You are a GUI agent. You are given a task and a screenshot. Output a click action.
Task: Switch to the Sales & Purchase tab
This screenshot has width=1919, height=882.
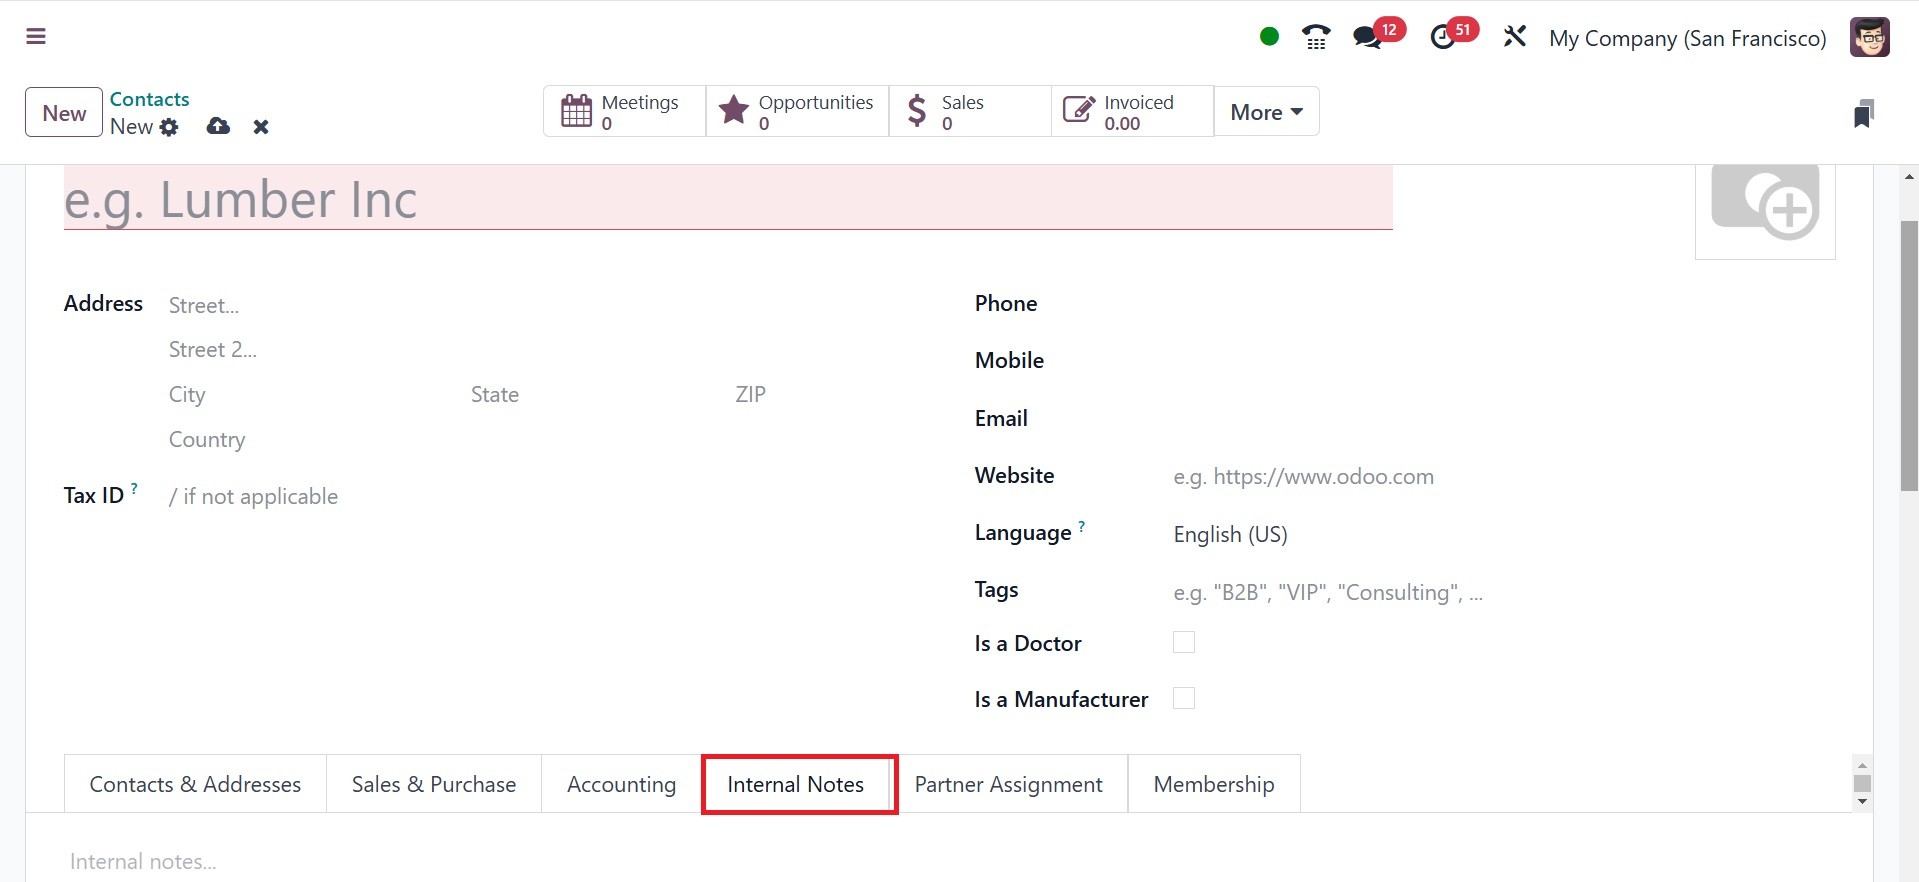(x=434, y=784)
